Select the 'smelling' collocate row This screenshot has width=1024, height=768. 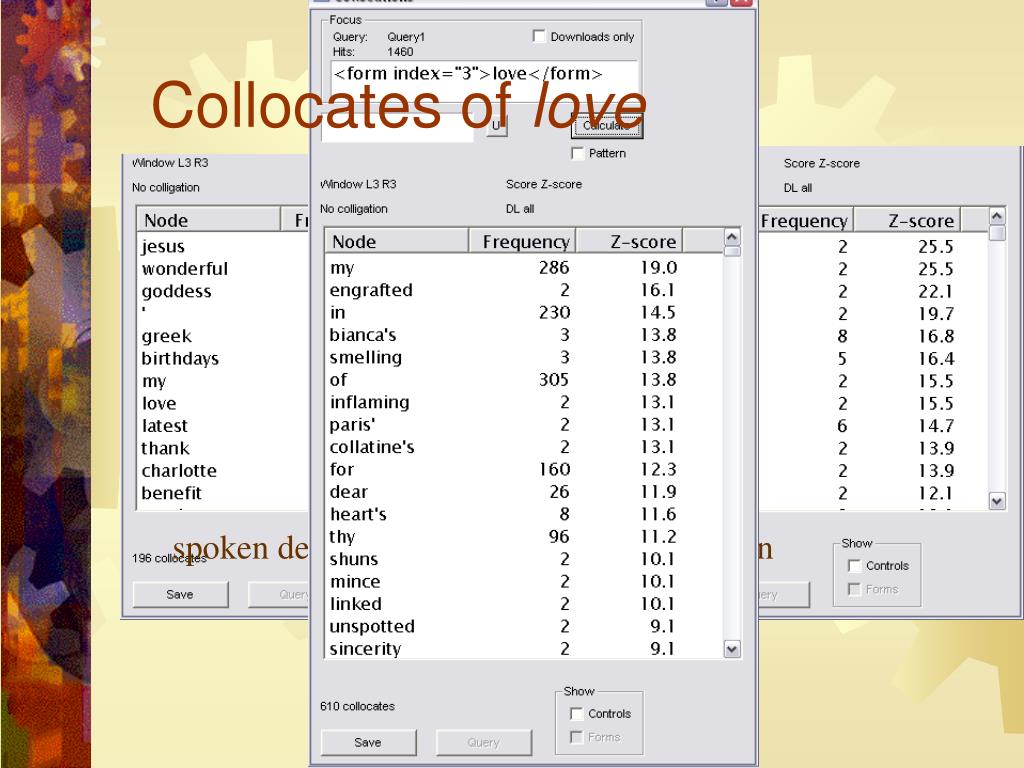coord(524,357)
